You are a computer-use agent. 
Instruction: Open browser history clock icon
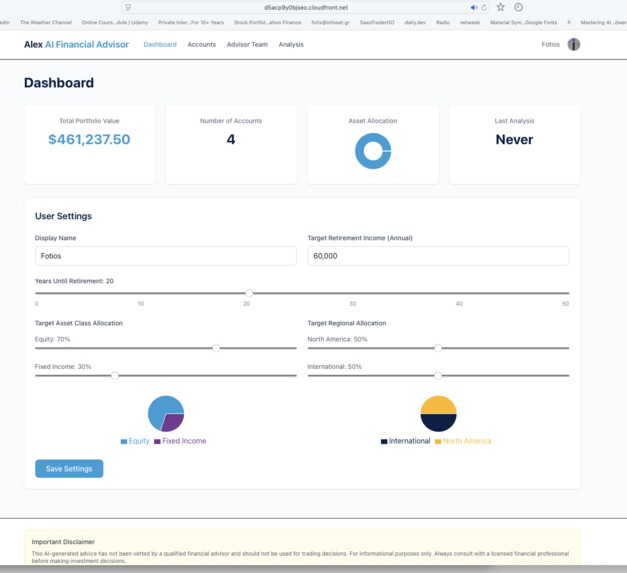tap(518, 7)
